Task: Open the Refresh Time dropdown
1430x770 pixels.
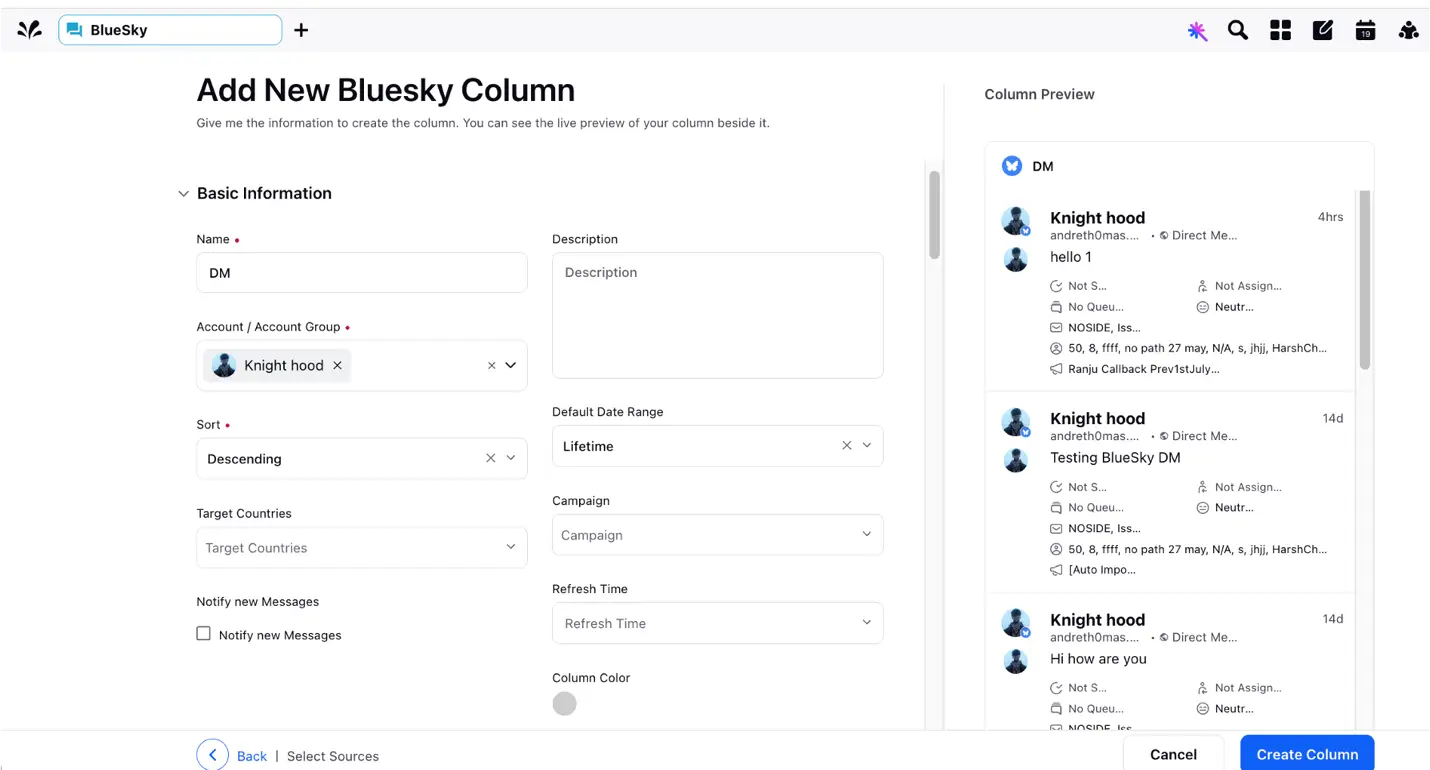Action: (x=718, y=623)
